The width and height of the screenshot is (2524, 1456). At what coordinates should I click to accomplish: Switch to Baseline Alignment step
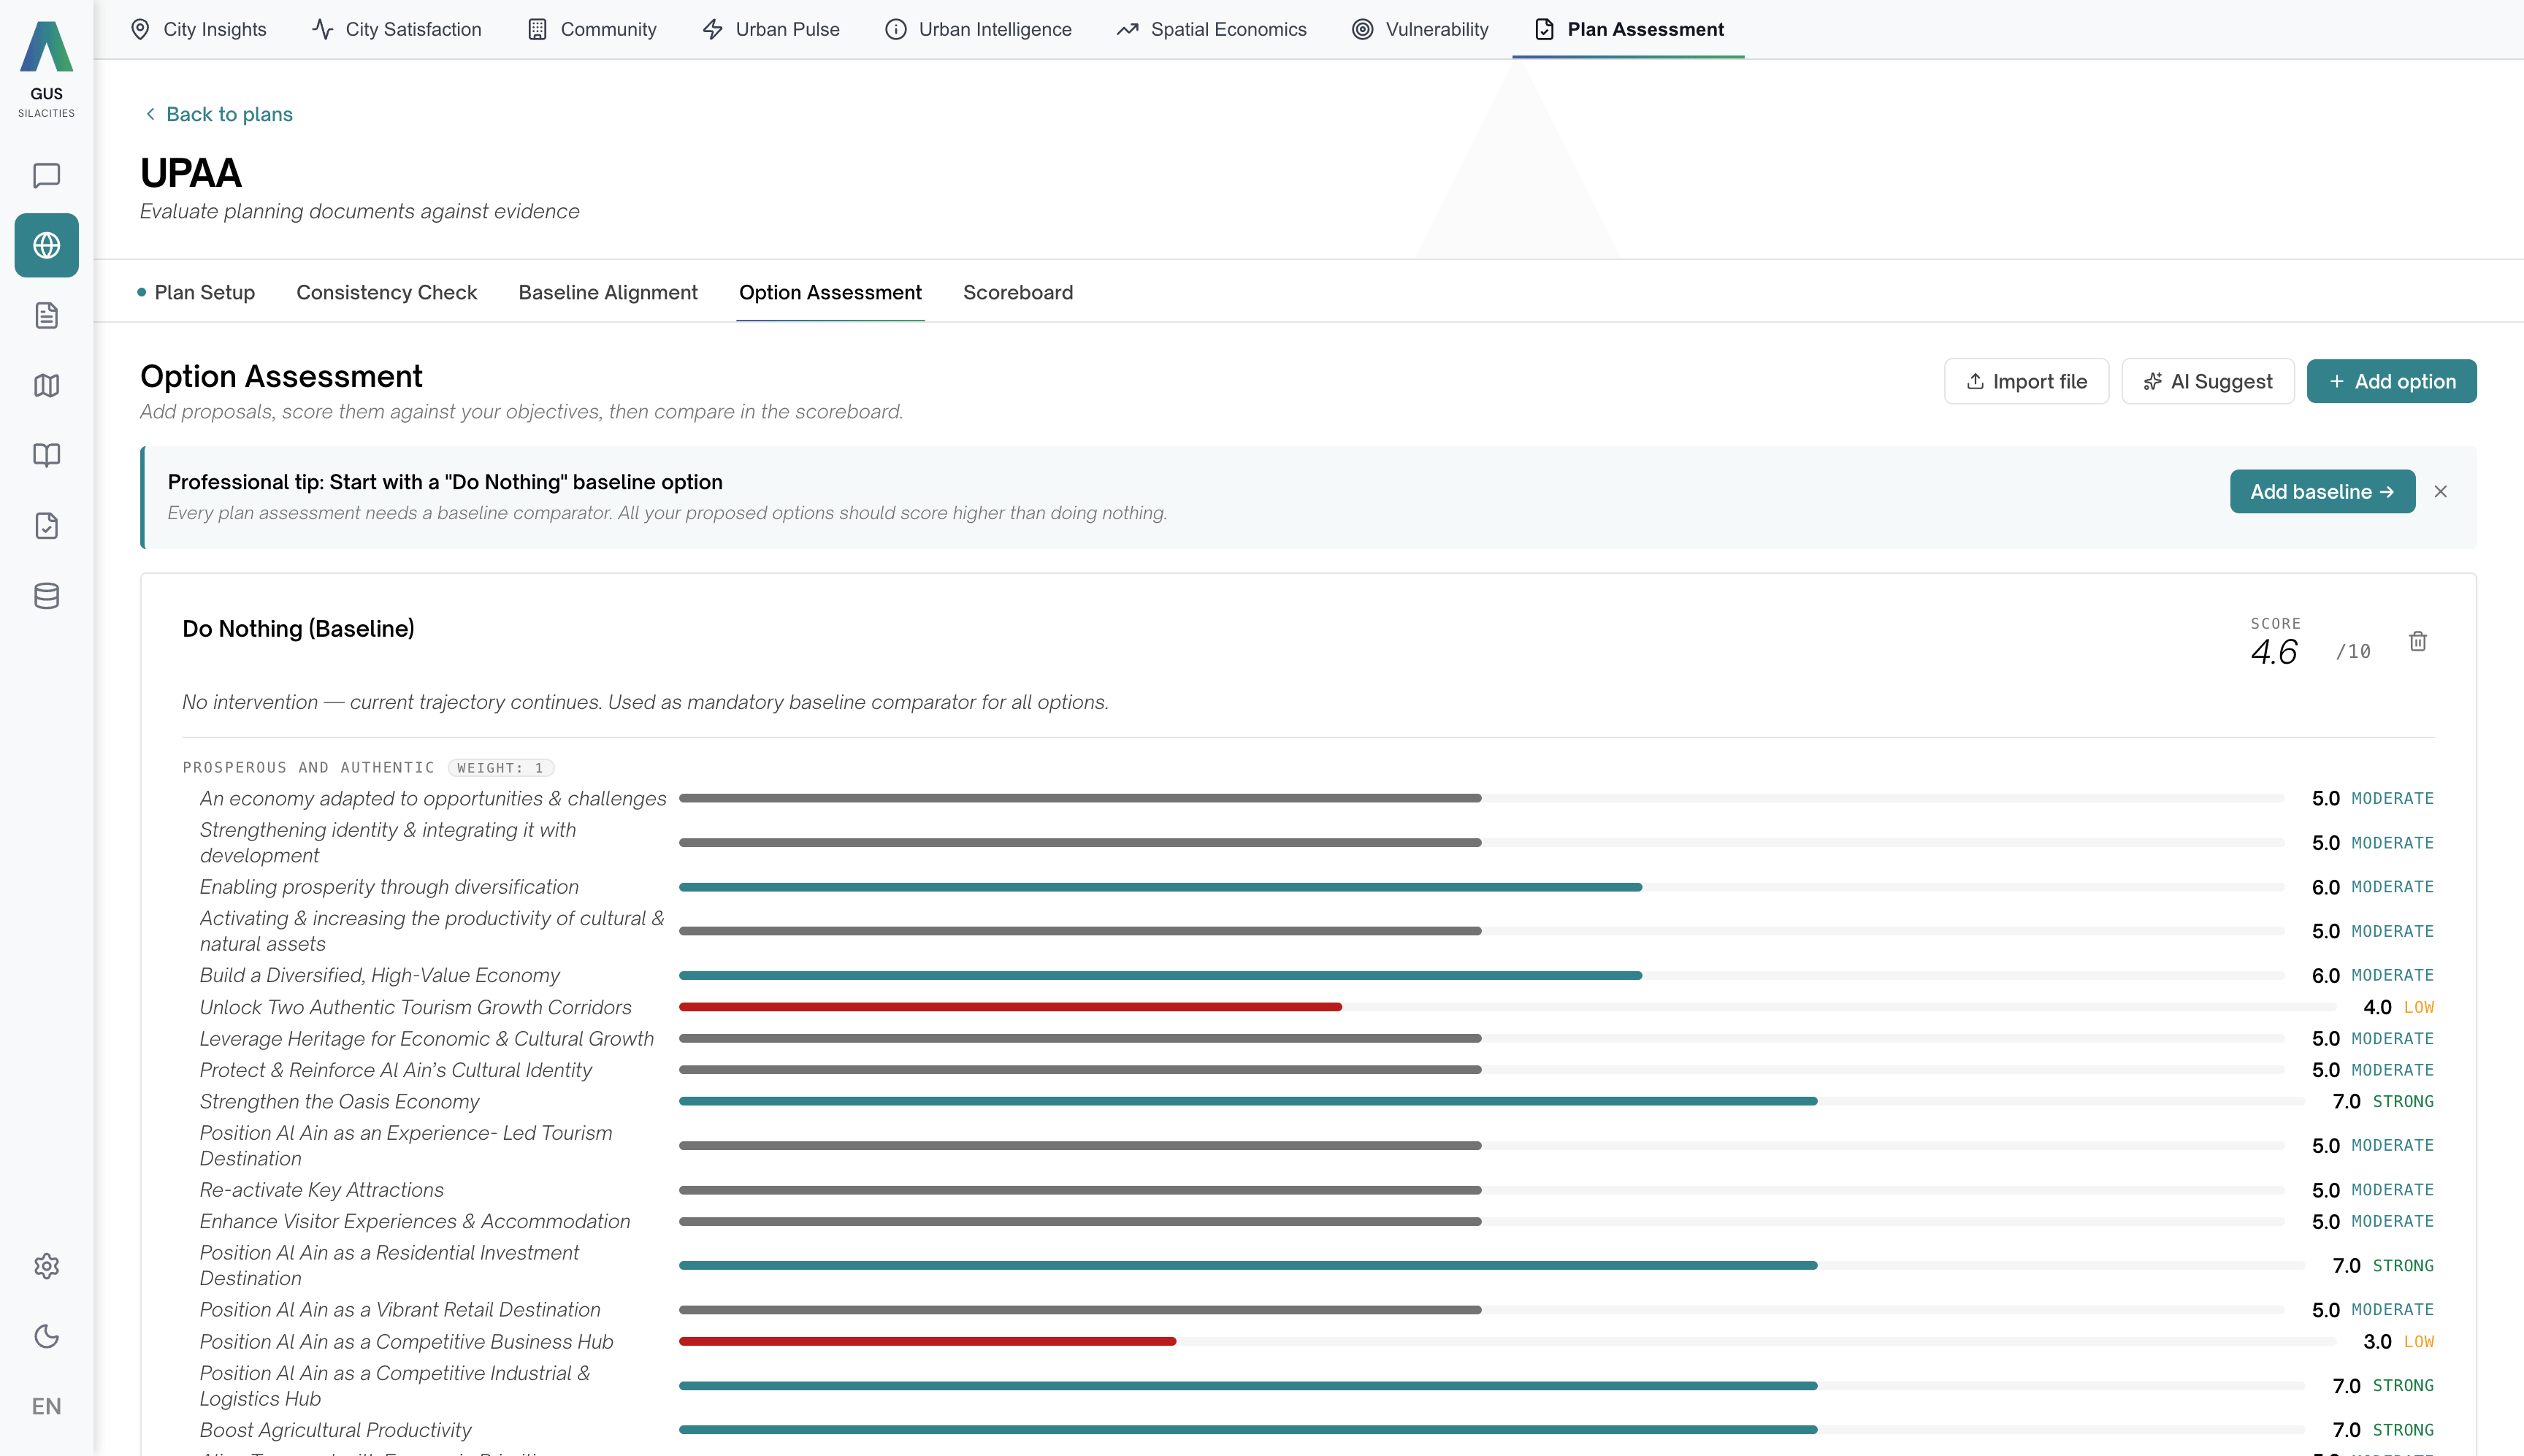point(608,292)
